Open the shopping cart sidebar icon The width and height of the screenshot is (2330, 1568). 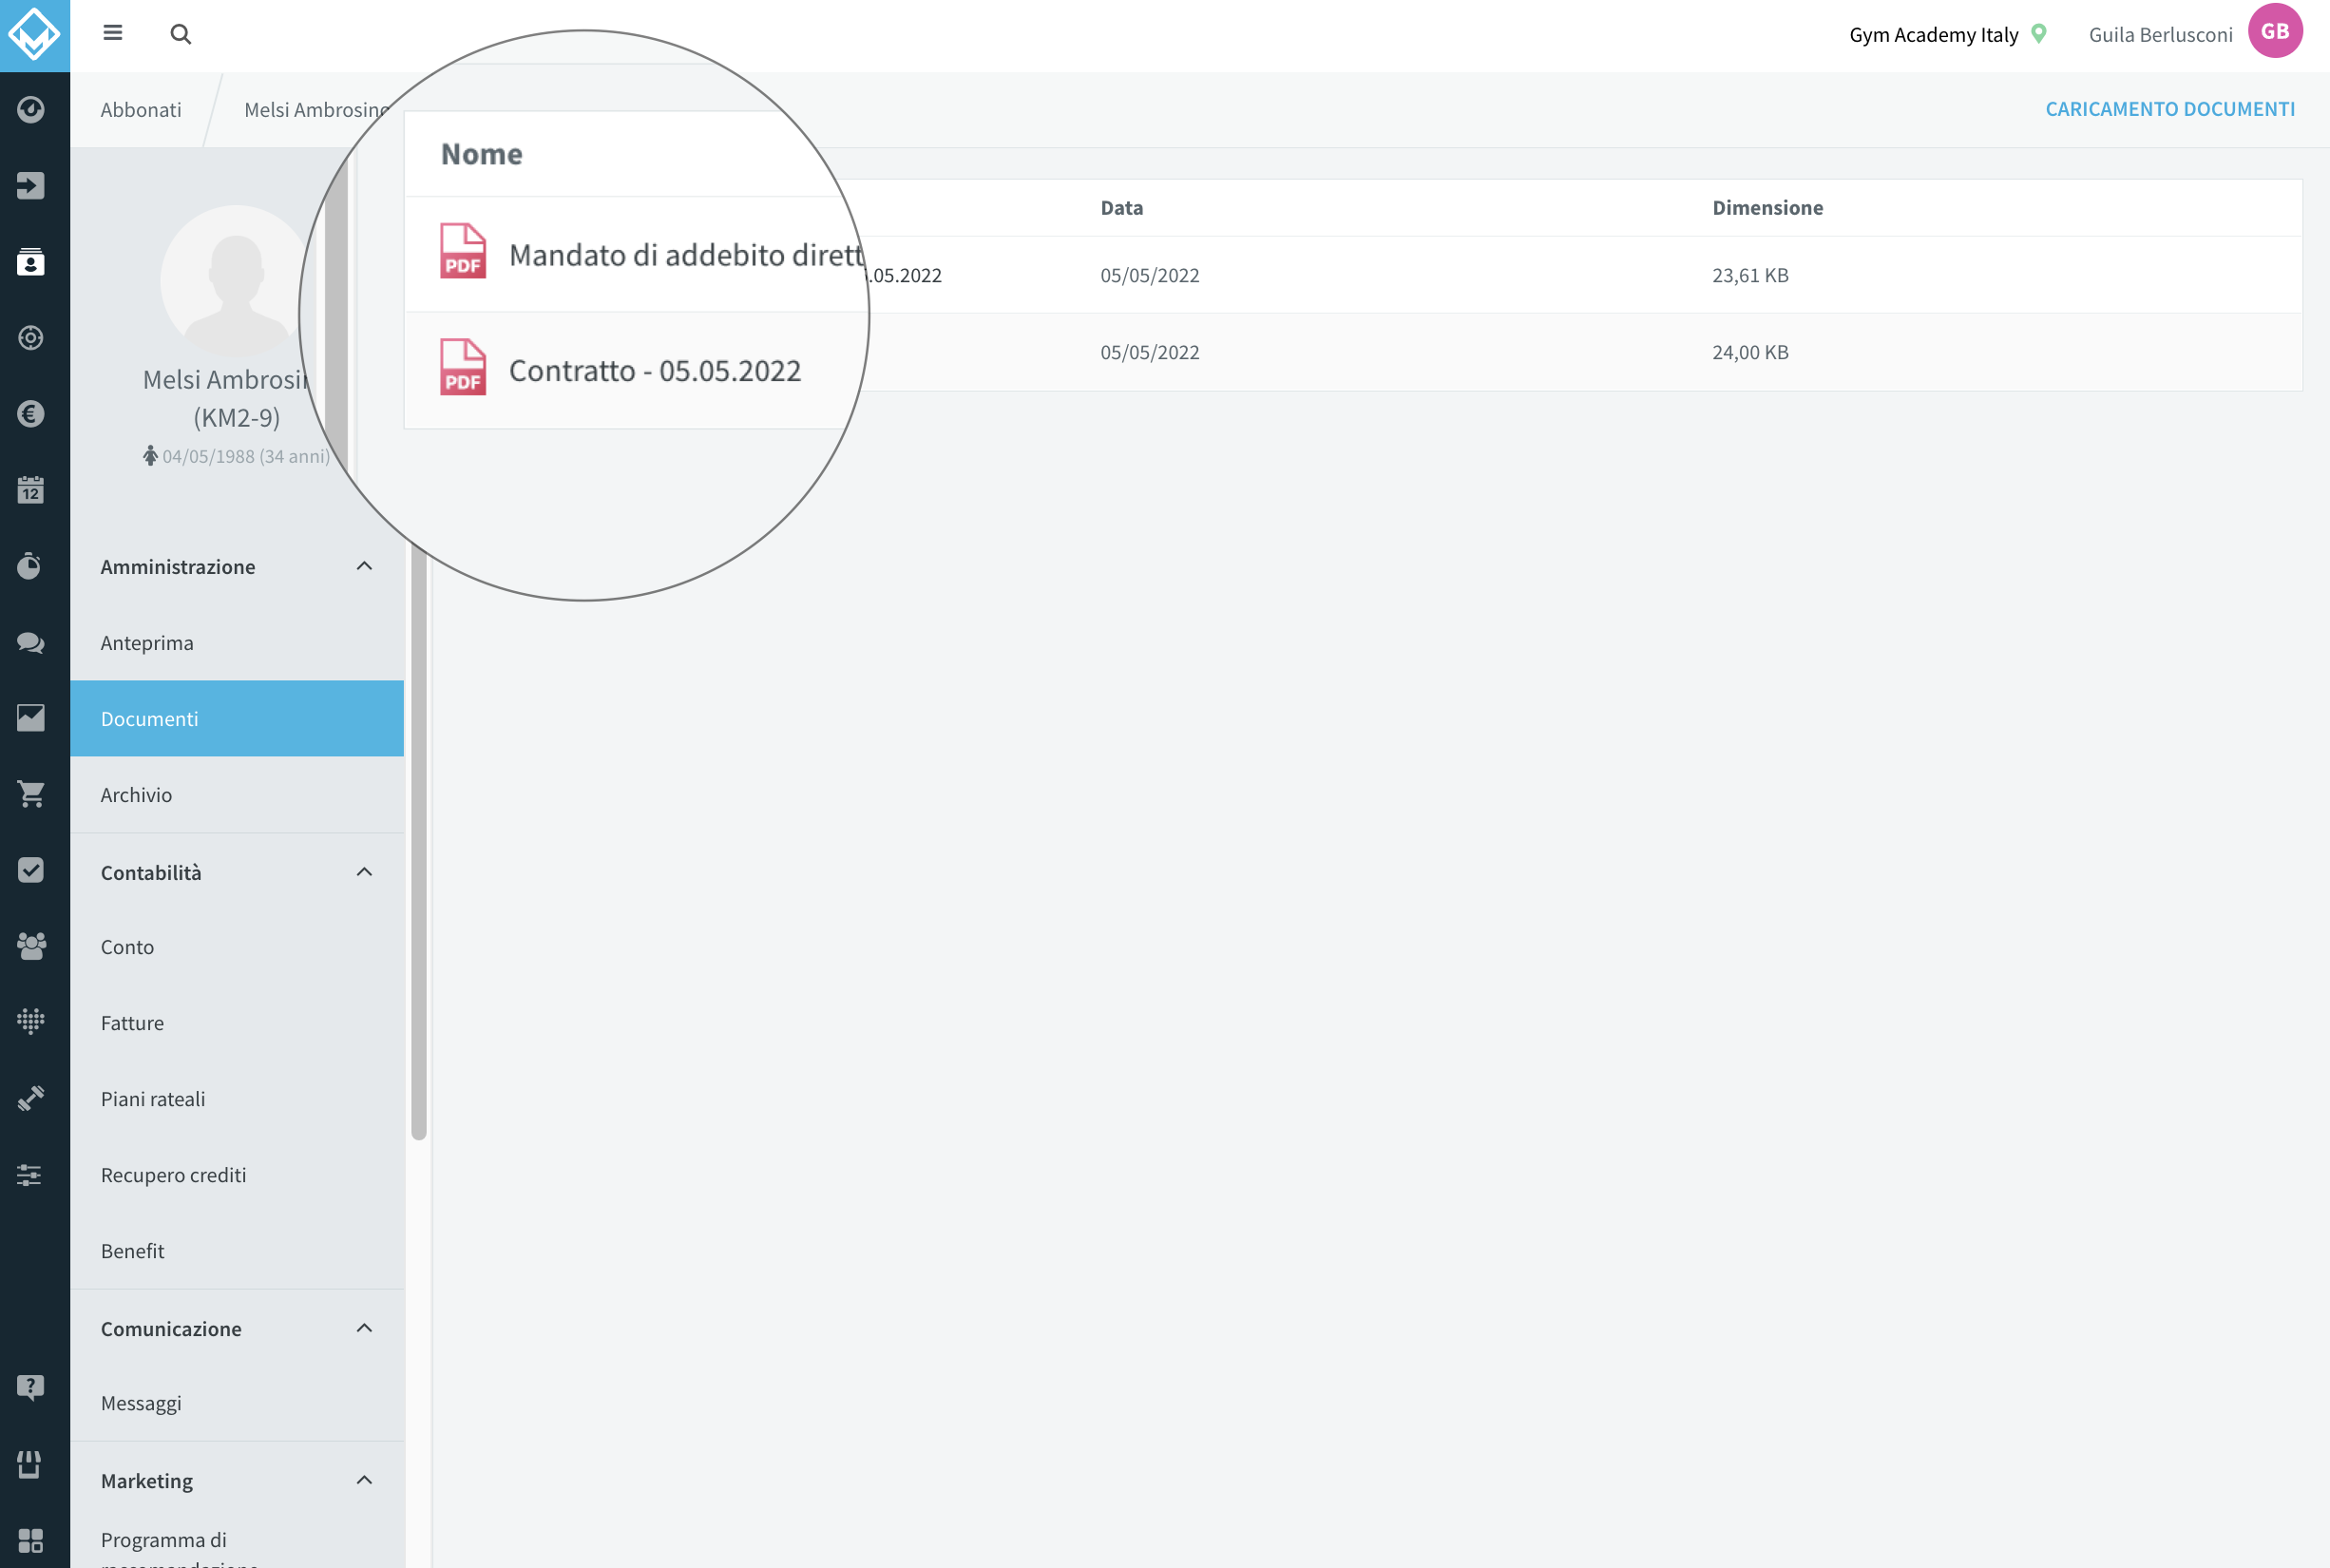click(31, 794)
